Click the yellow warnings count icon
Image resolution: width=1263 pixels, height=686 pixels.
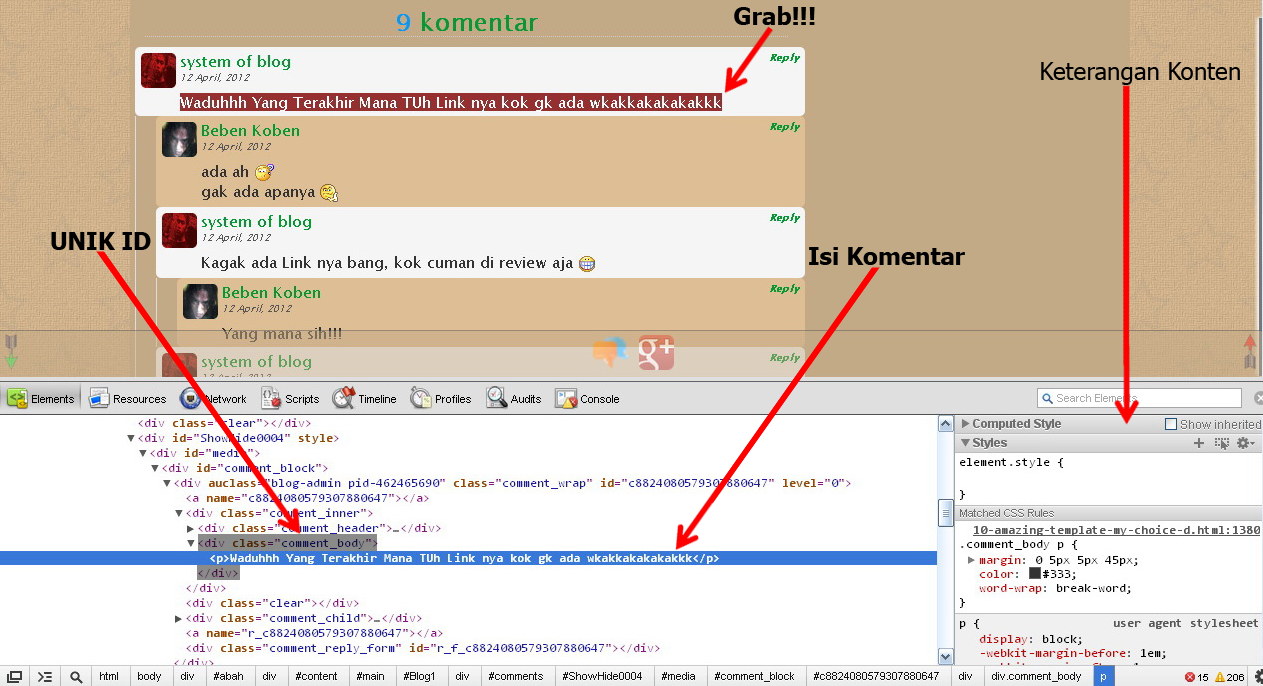[x=1221, y=677]
